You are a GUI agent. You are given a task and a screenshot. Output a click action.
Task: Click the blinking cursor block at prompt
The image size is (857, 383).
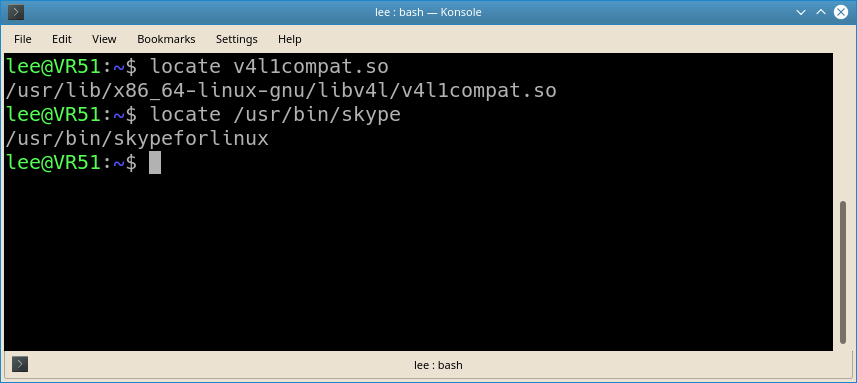[155, 163]
